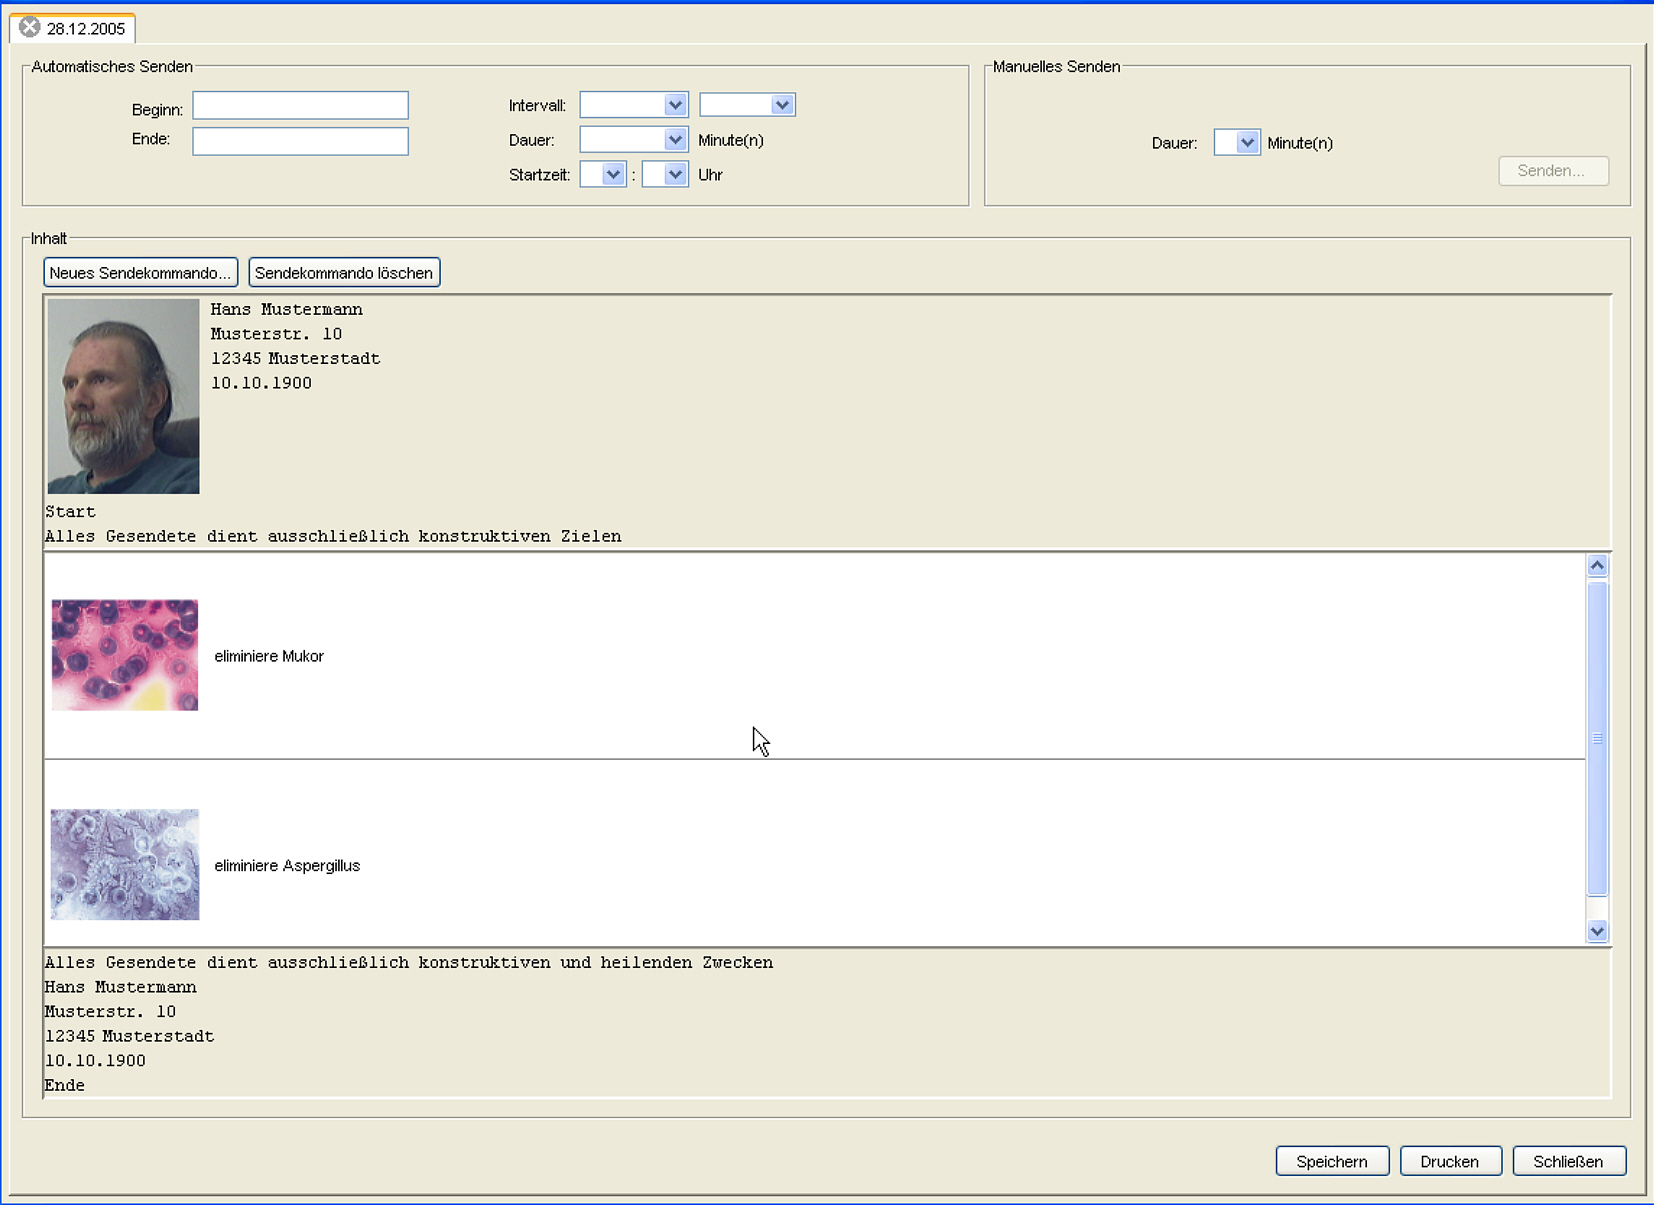
Task: Click '12345 Musterstadt' in the header address
Action: [x=295, y=358]
